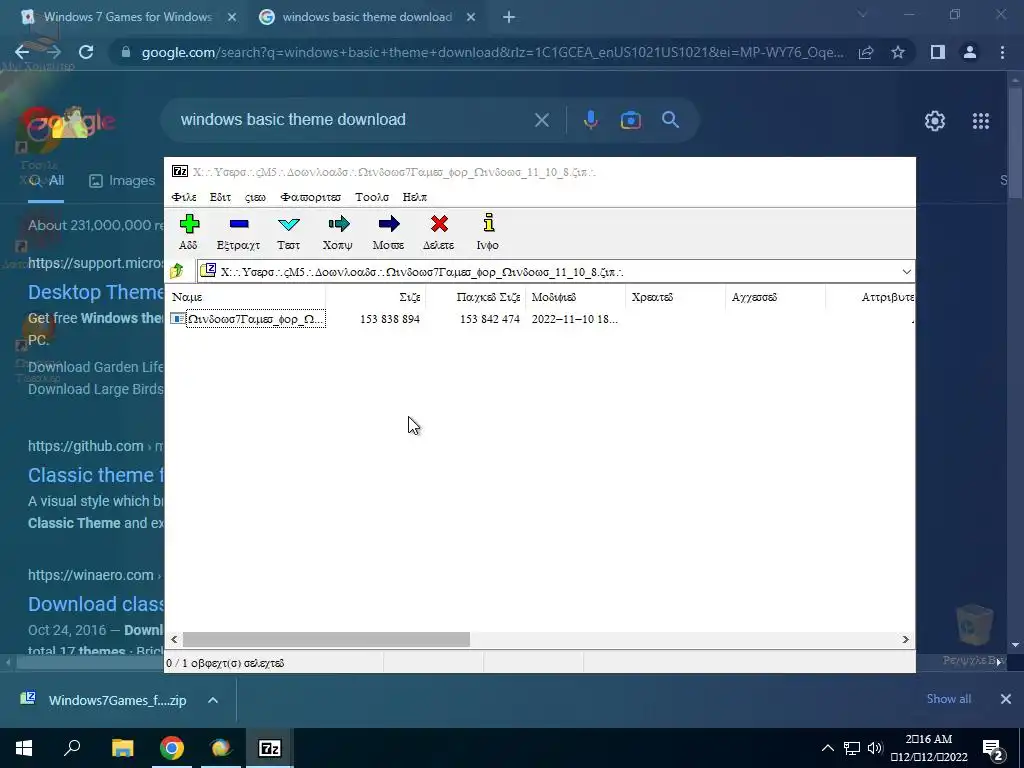Screen dimensions: 1024x768
Task: Open the Desktop Themes search result
Action: pos(95,292)
